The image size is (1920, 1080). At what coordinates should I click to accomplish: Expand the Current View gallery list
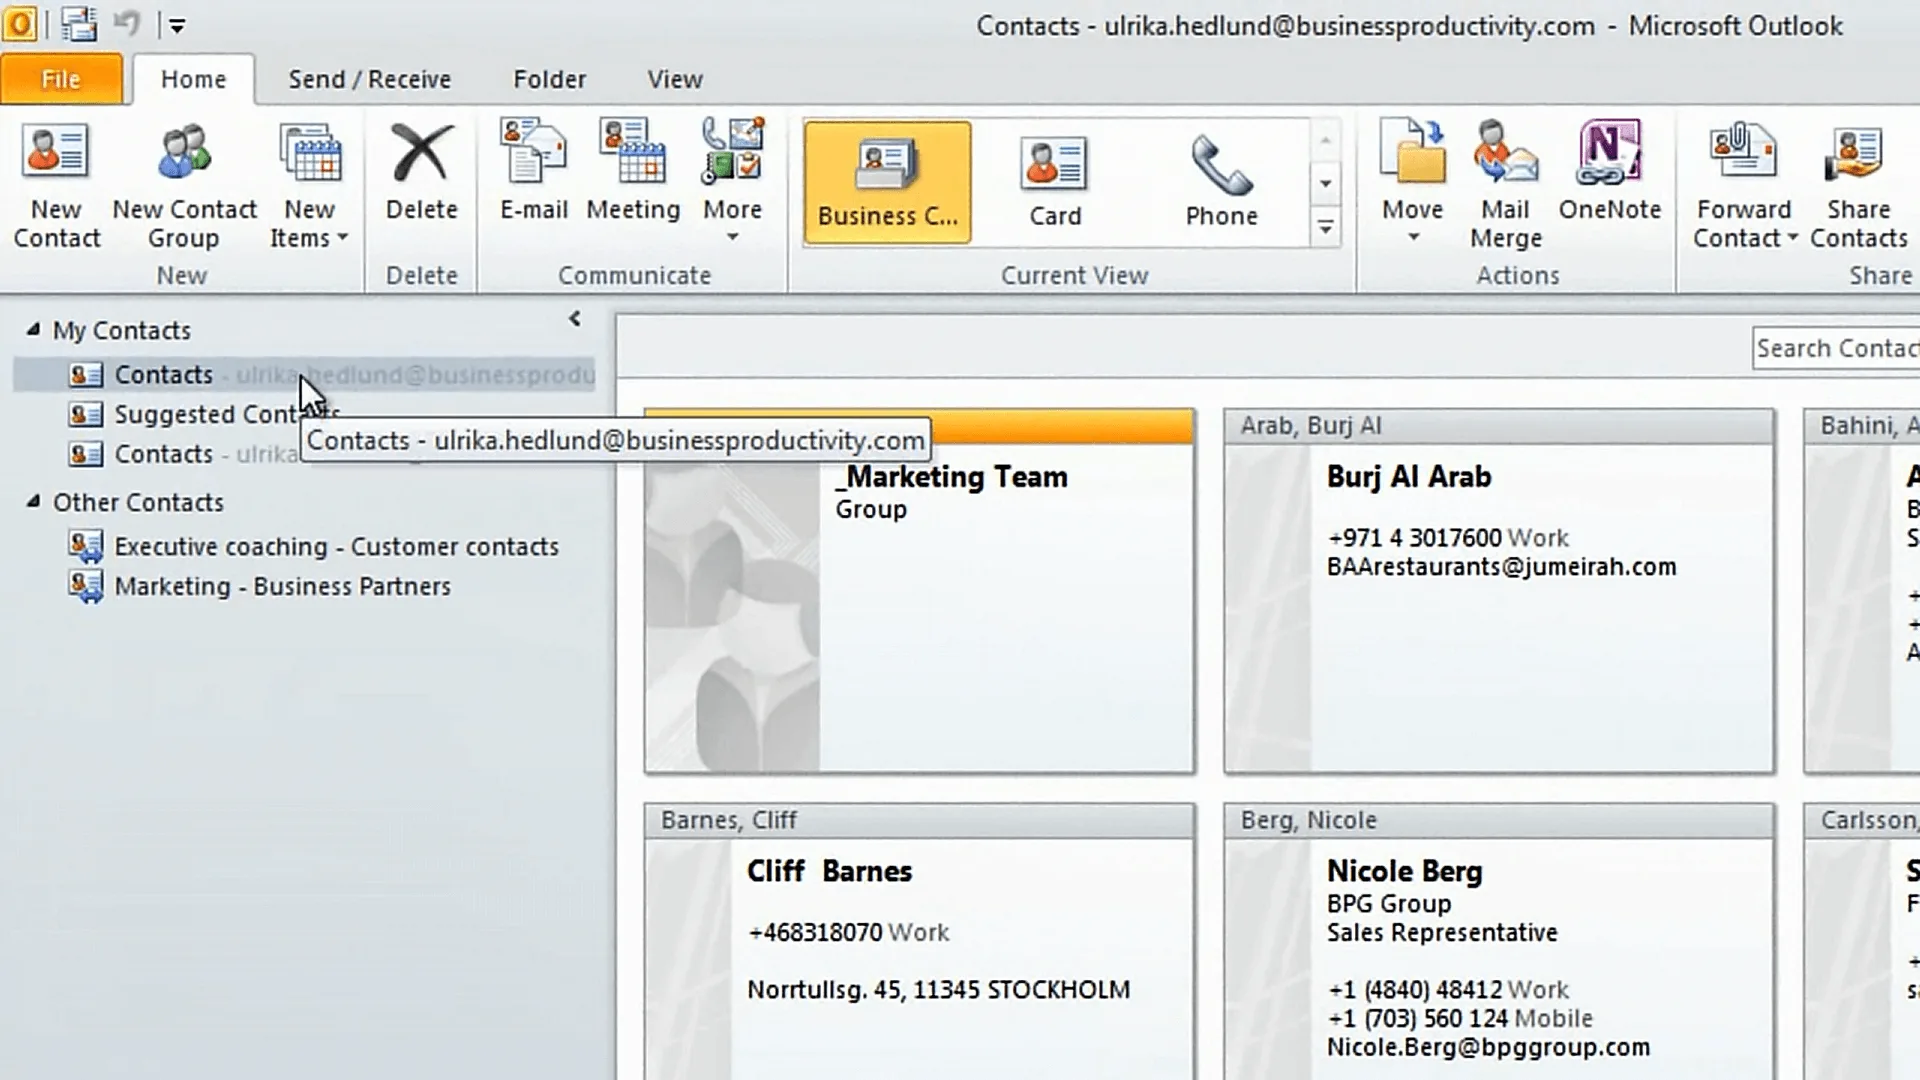[1325, 228]
